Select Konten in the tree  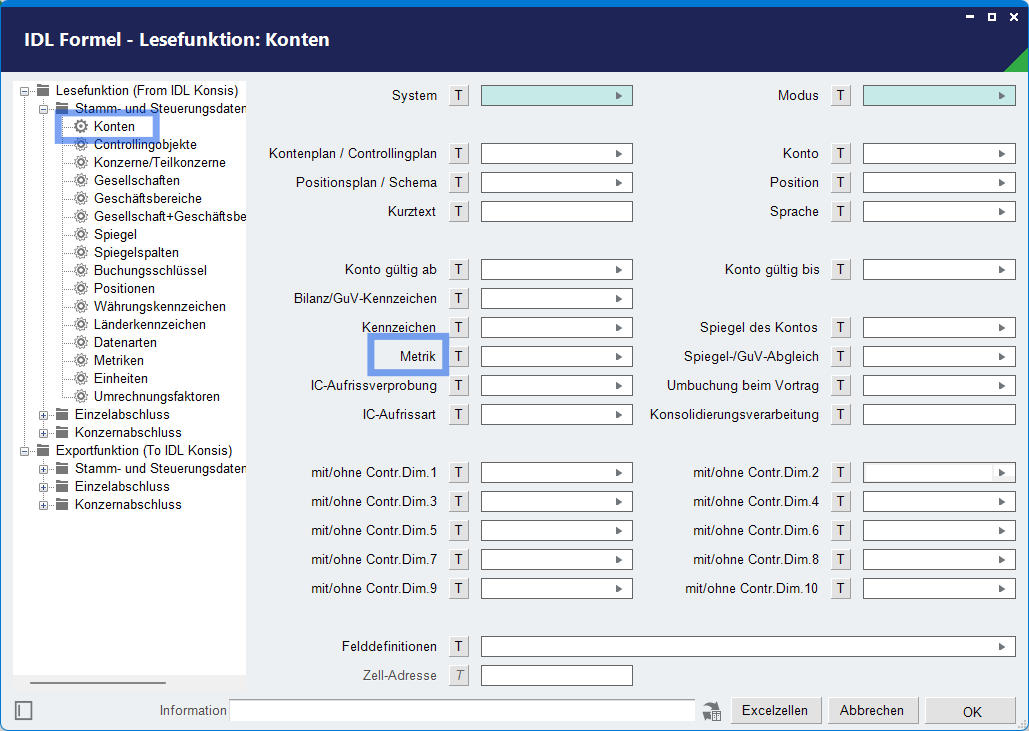coord(114,126)
